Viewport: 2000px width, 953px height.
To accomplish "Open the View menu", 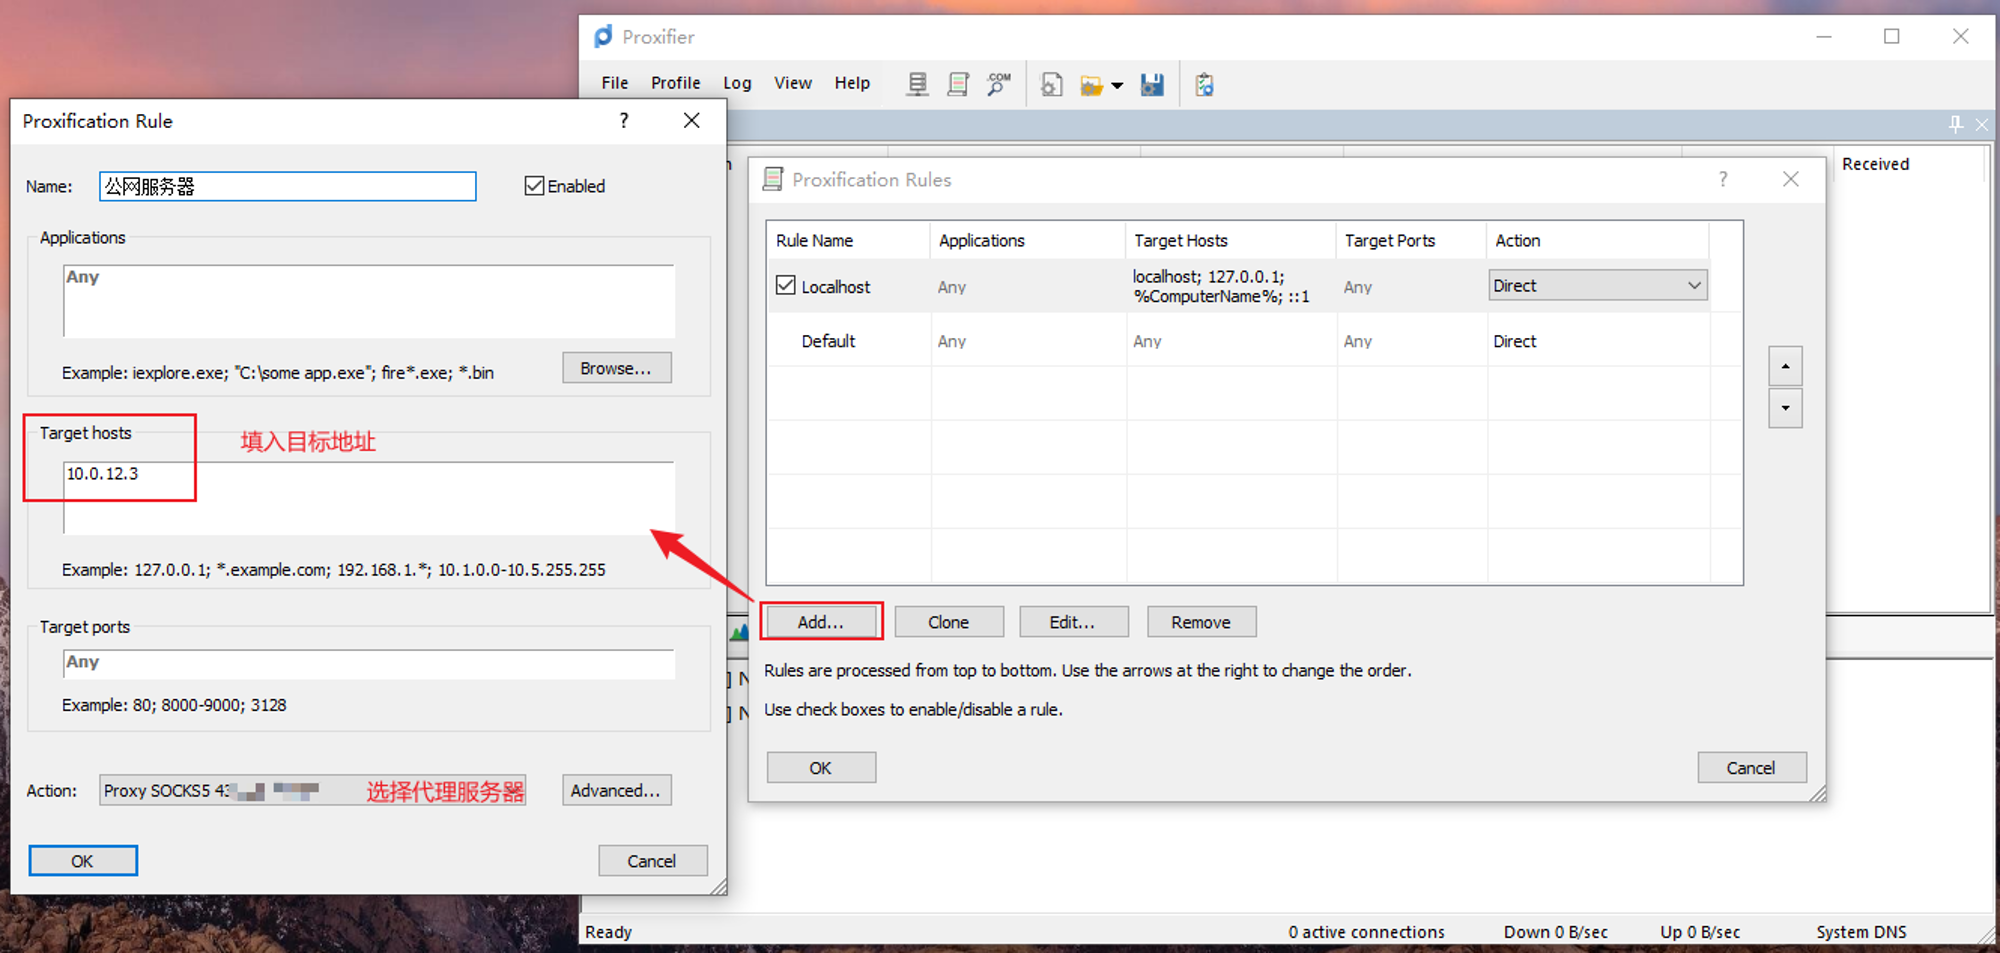I will click(792, 83).
